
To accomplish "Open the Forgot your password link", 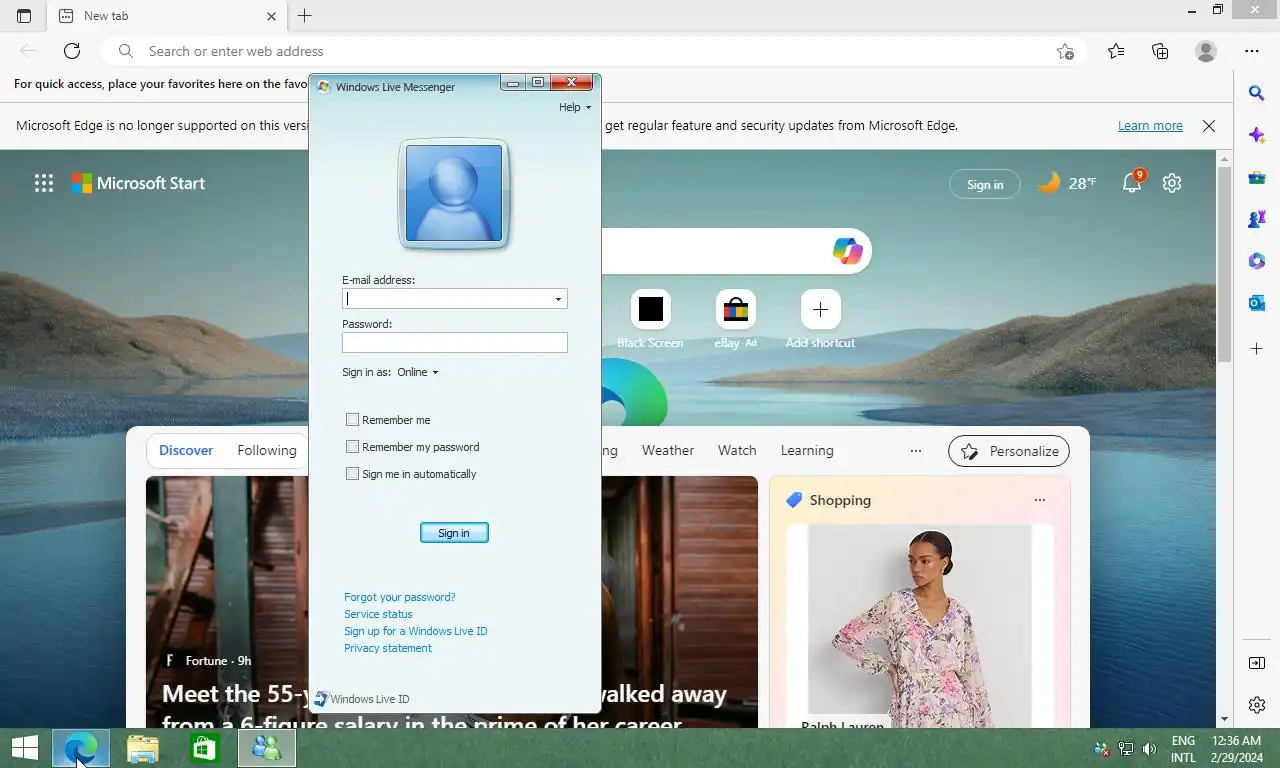I will pyautogui.click(x=400, y=597).
